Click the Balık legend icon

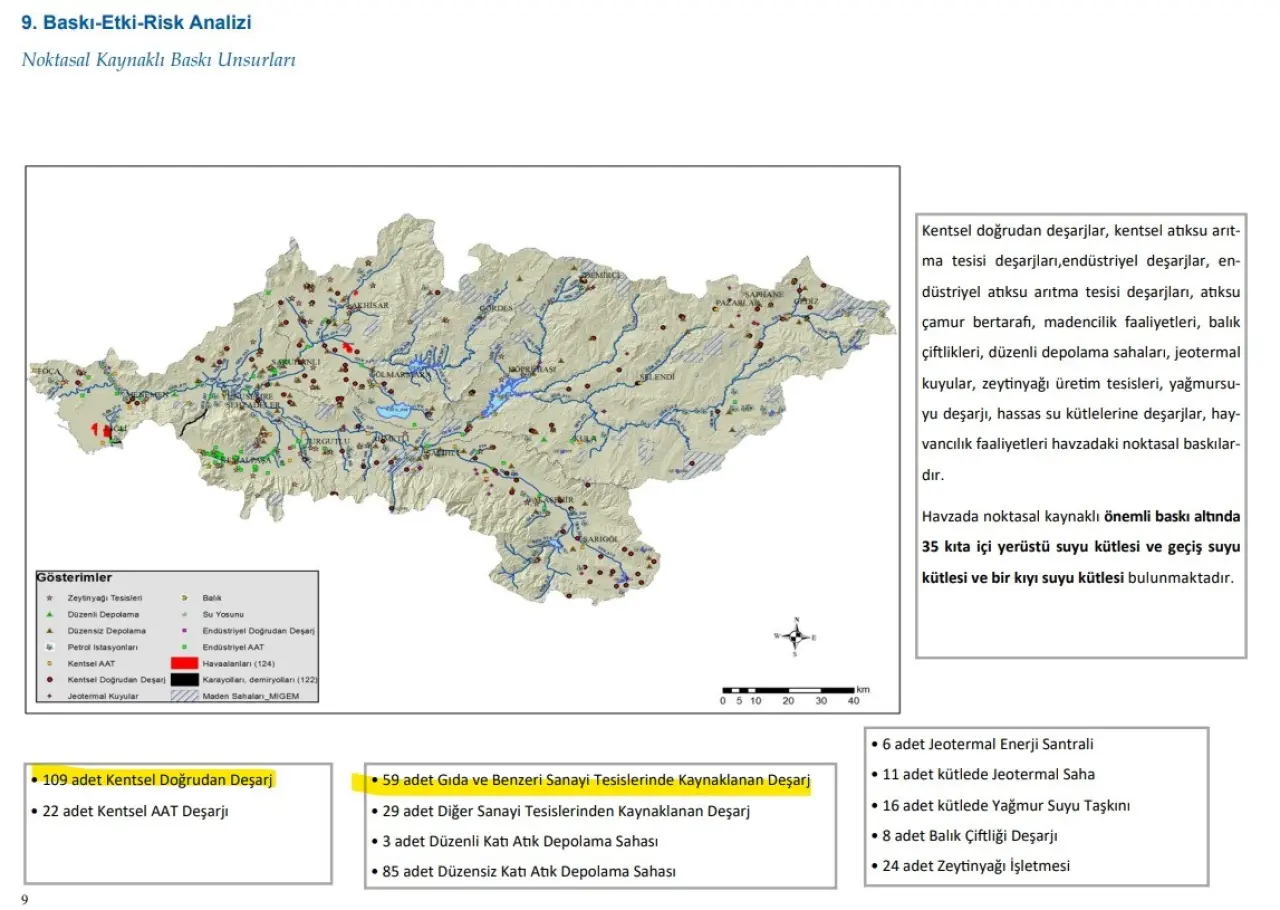tap(186, 597)
